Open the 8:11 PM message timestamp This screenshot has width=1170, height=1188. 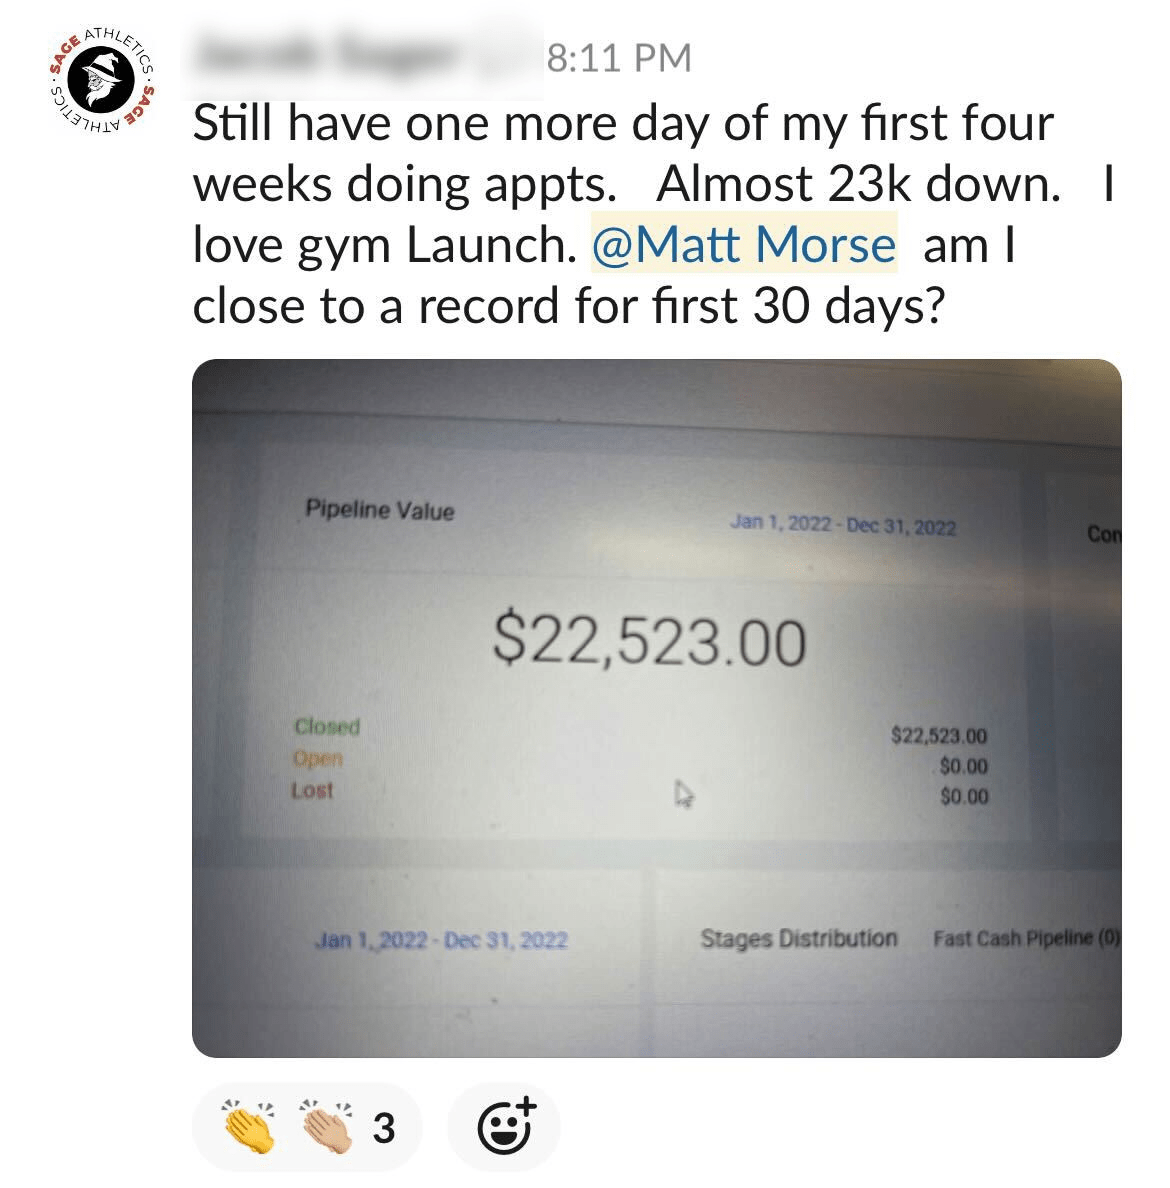619,58
